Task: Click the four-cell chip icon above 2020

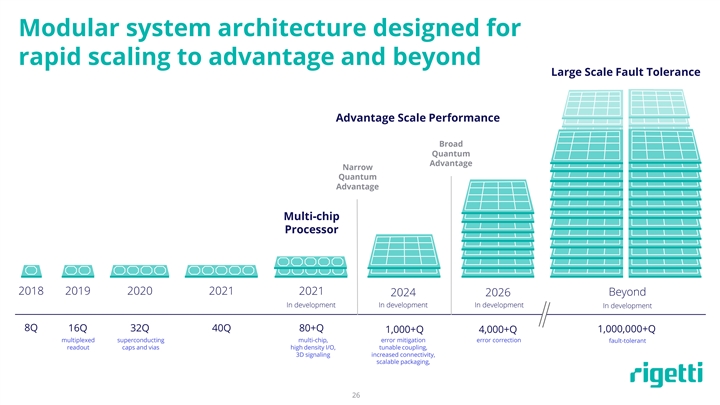Action: pos(140,271)
